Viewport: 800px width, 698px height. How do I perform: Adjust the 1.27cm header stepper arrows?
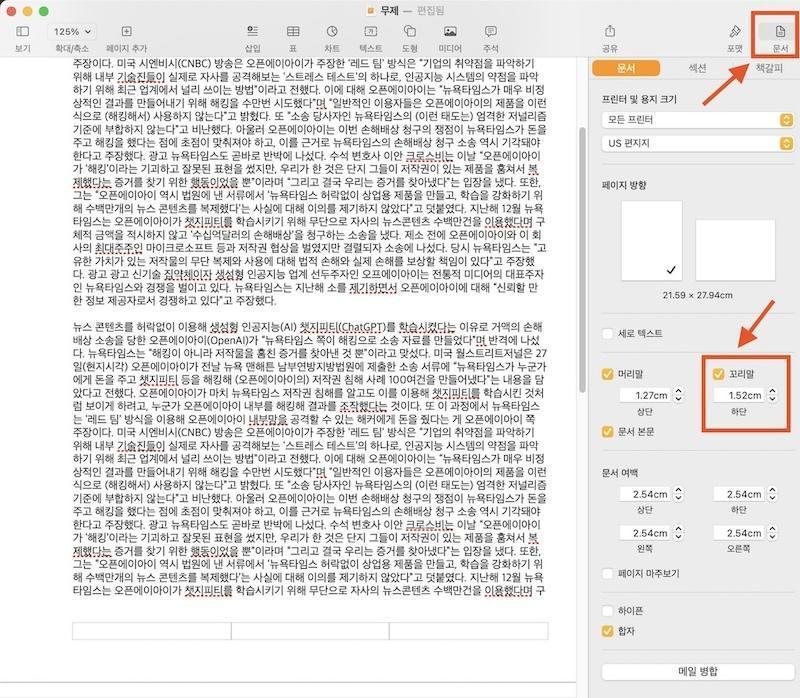(679, 395)
